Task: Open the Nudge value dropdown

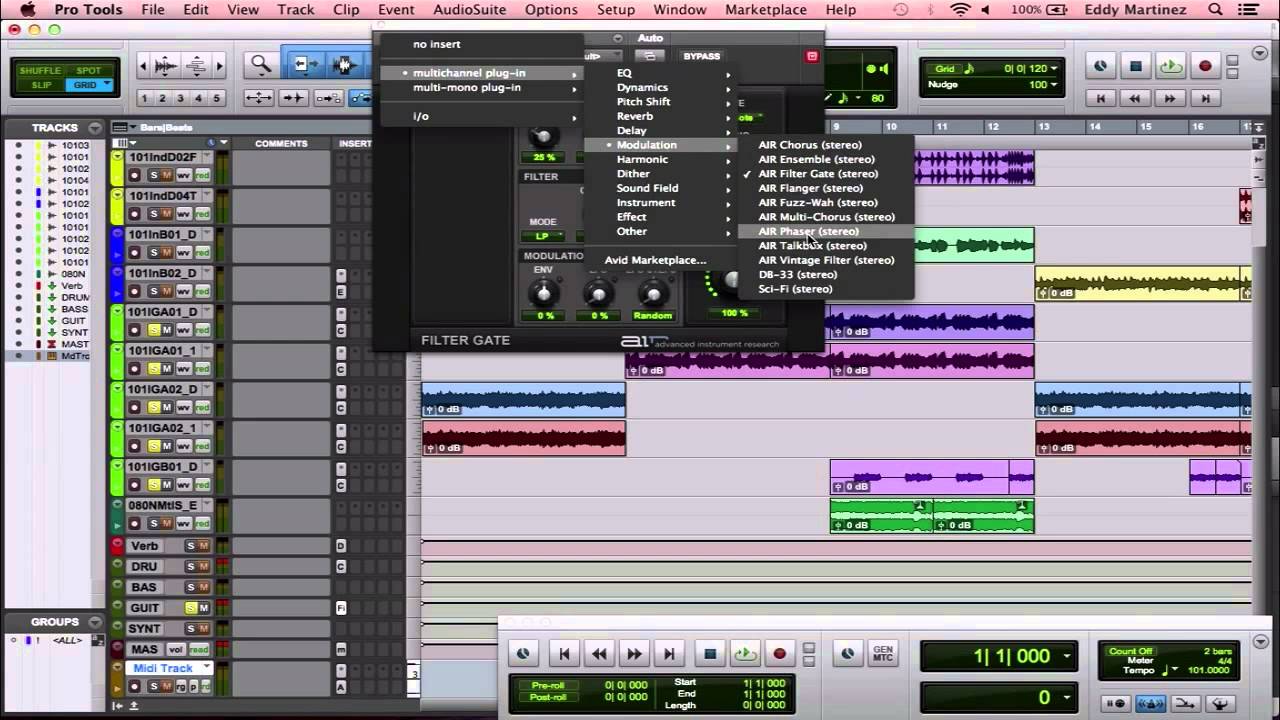Action: tap(1055, 85)
